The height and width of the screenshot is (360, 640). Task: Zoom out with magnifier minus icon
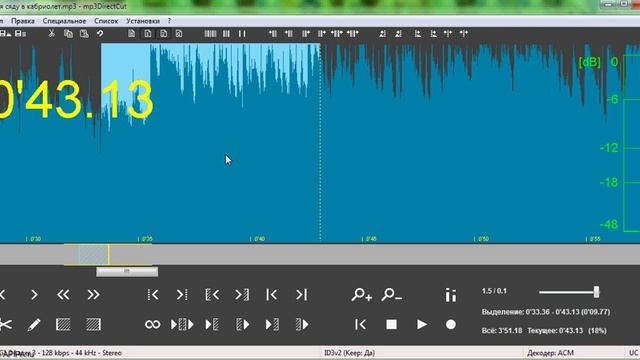coord(391,294)
